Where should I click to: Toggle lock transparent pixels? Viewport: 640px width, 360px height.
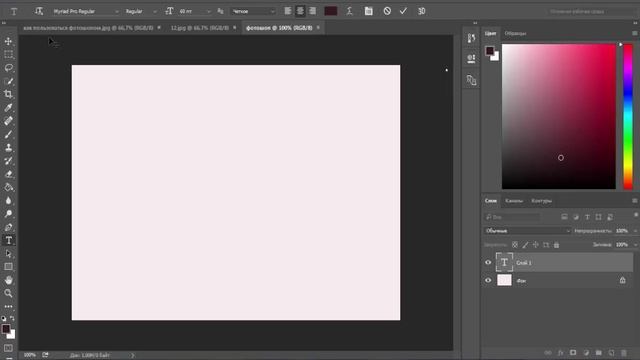click(515, 245)
